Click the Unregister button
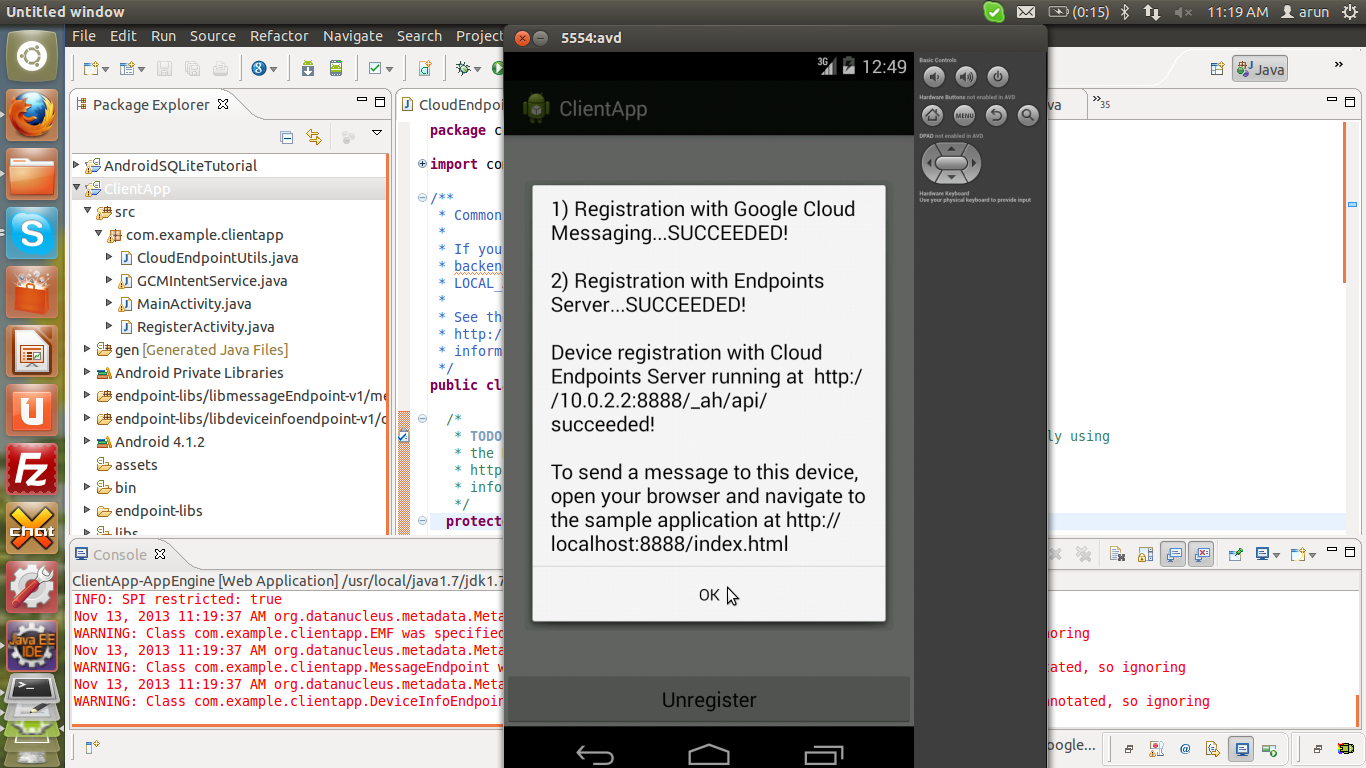This screenshot has height=768, width=1366. (709, 700)
